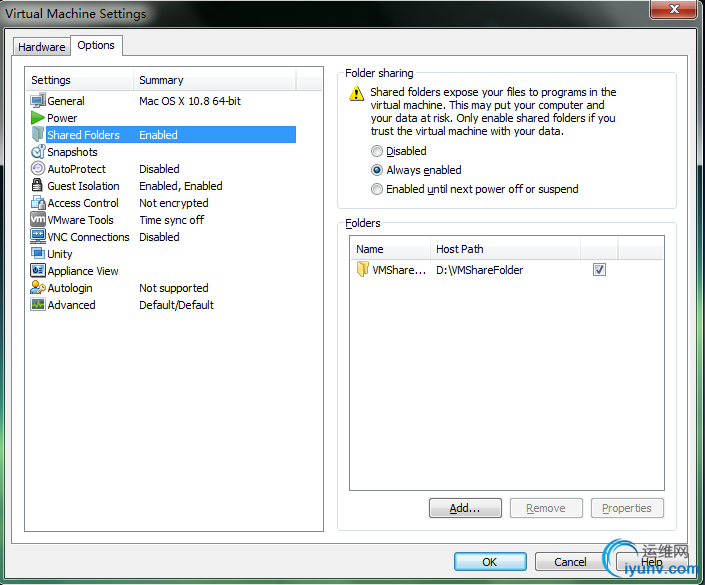The image size is (705, 585).
Task: Click the Shared Folders folder icon
Action: [x=38, y=134]
